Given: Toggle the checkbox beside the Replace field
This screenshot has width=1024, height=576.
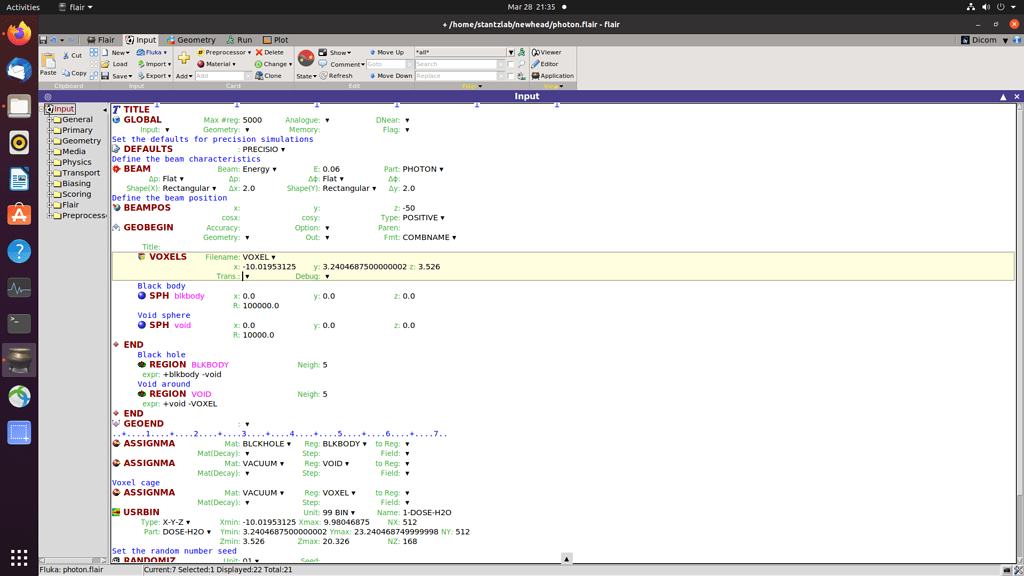Looking at the screenshot, I should pyautogui.click(x=511, y=76).
